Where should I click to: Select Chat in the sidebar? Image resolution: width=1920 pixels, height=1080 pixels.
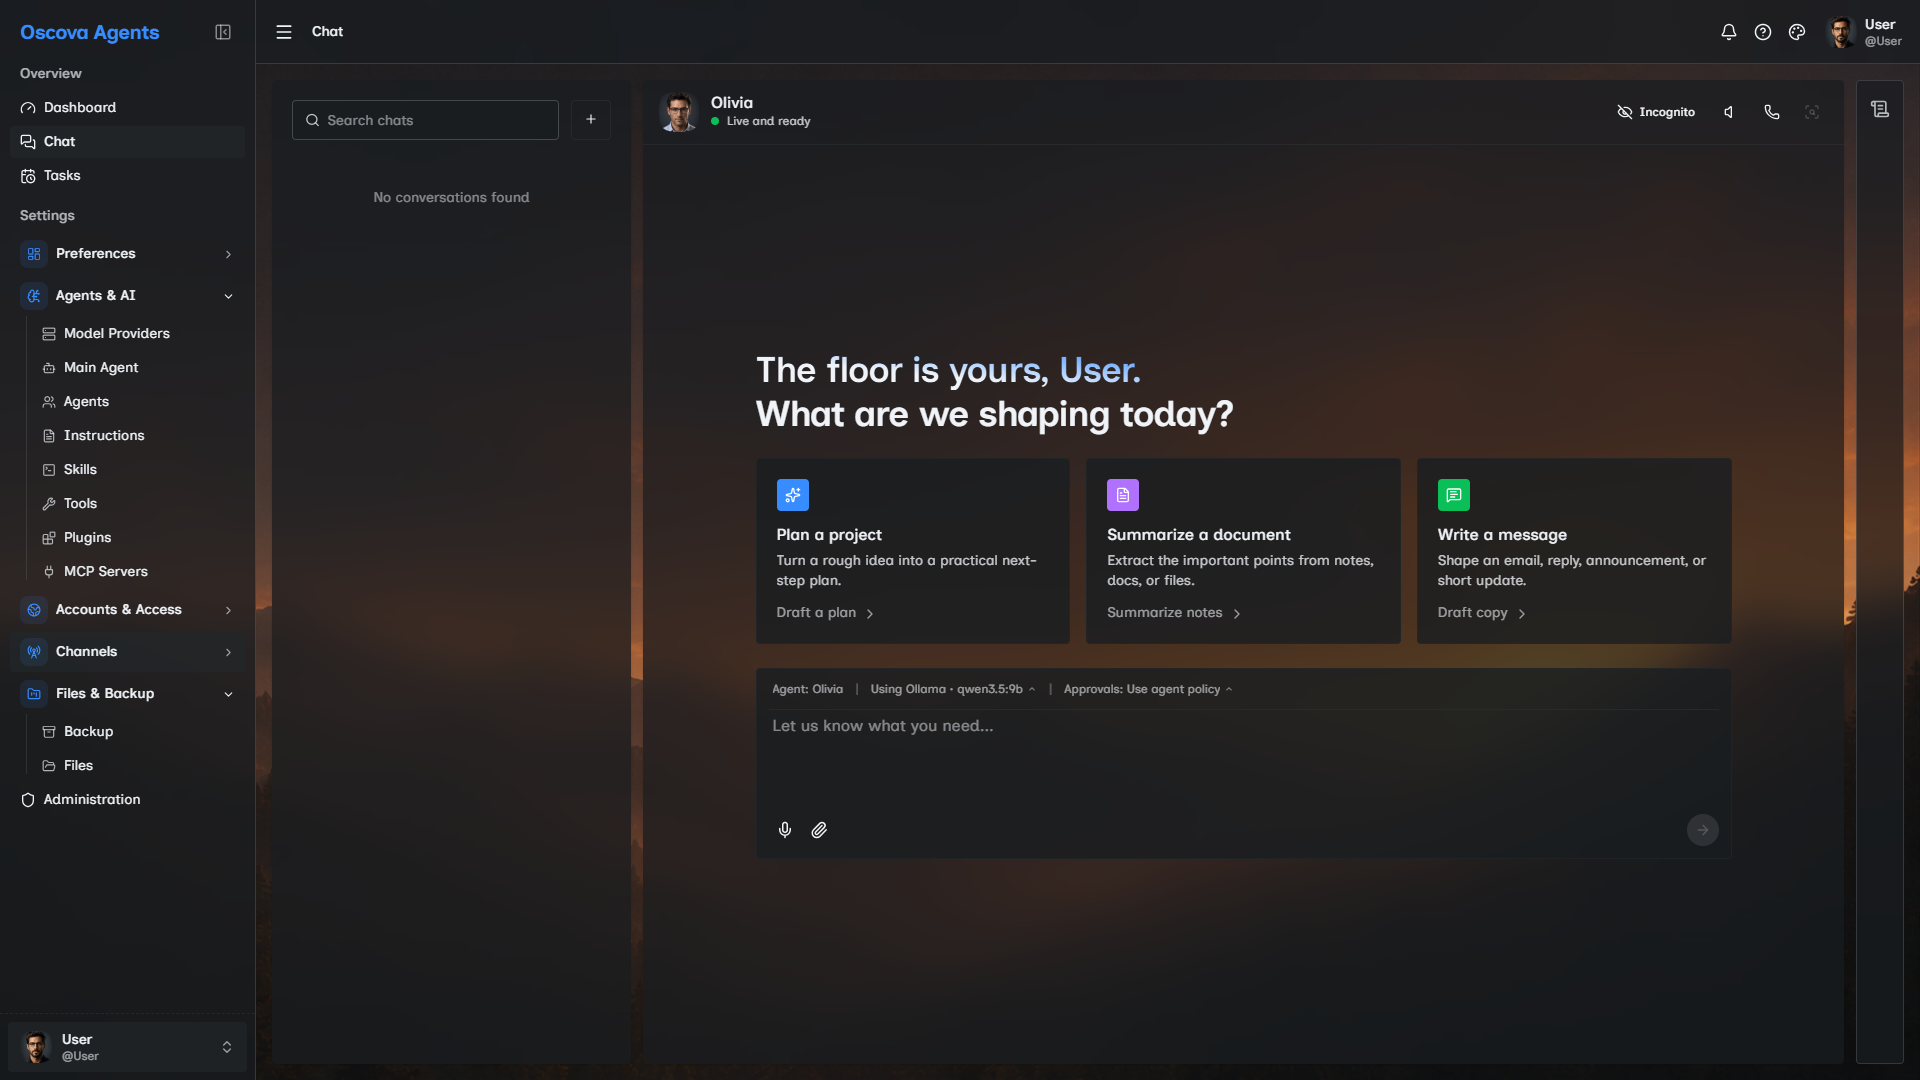click(x=127, y=141)
